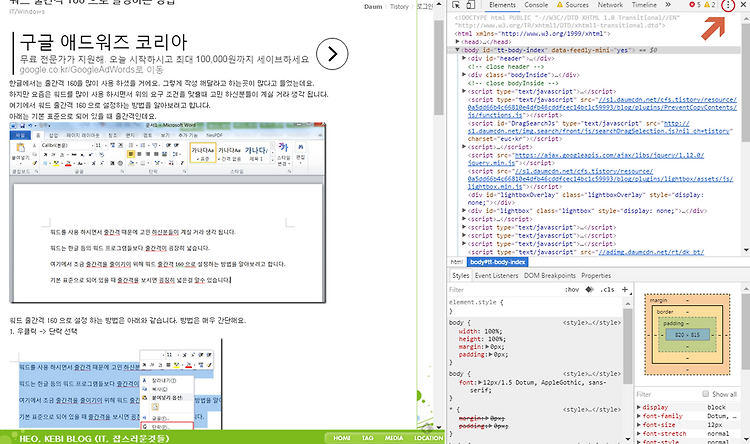Activate the DevTools inspect element picker
The height and width of the screenshot is (444, 750).
[456, 5]
